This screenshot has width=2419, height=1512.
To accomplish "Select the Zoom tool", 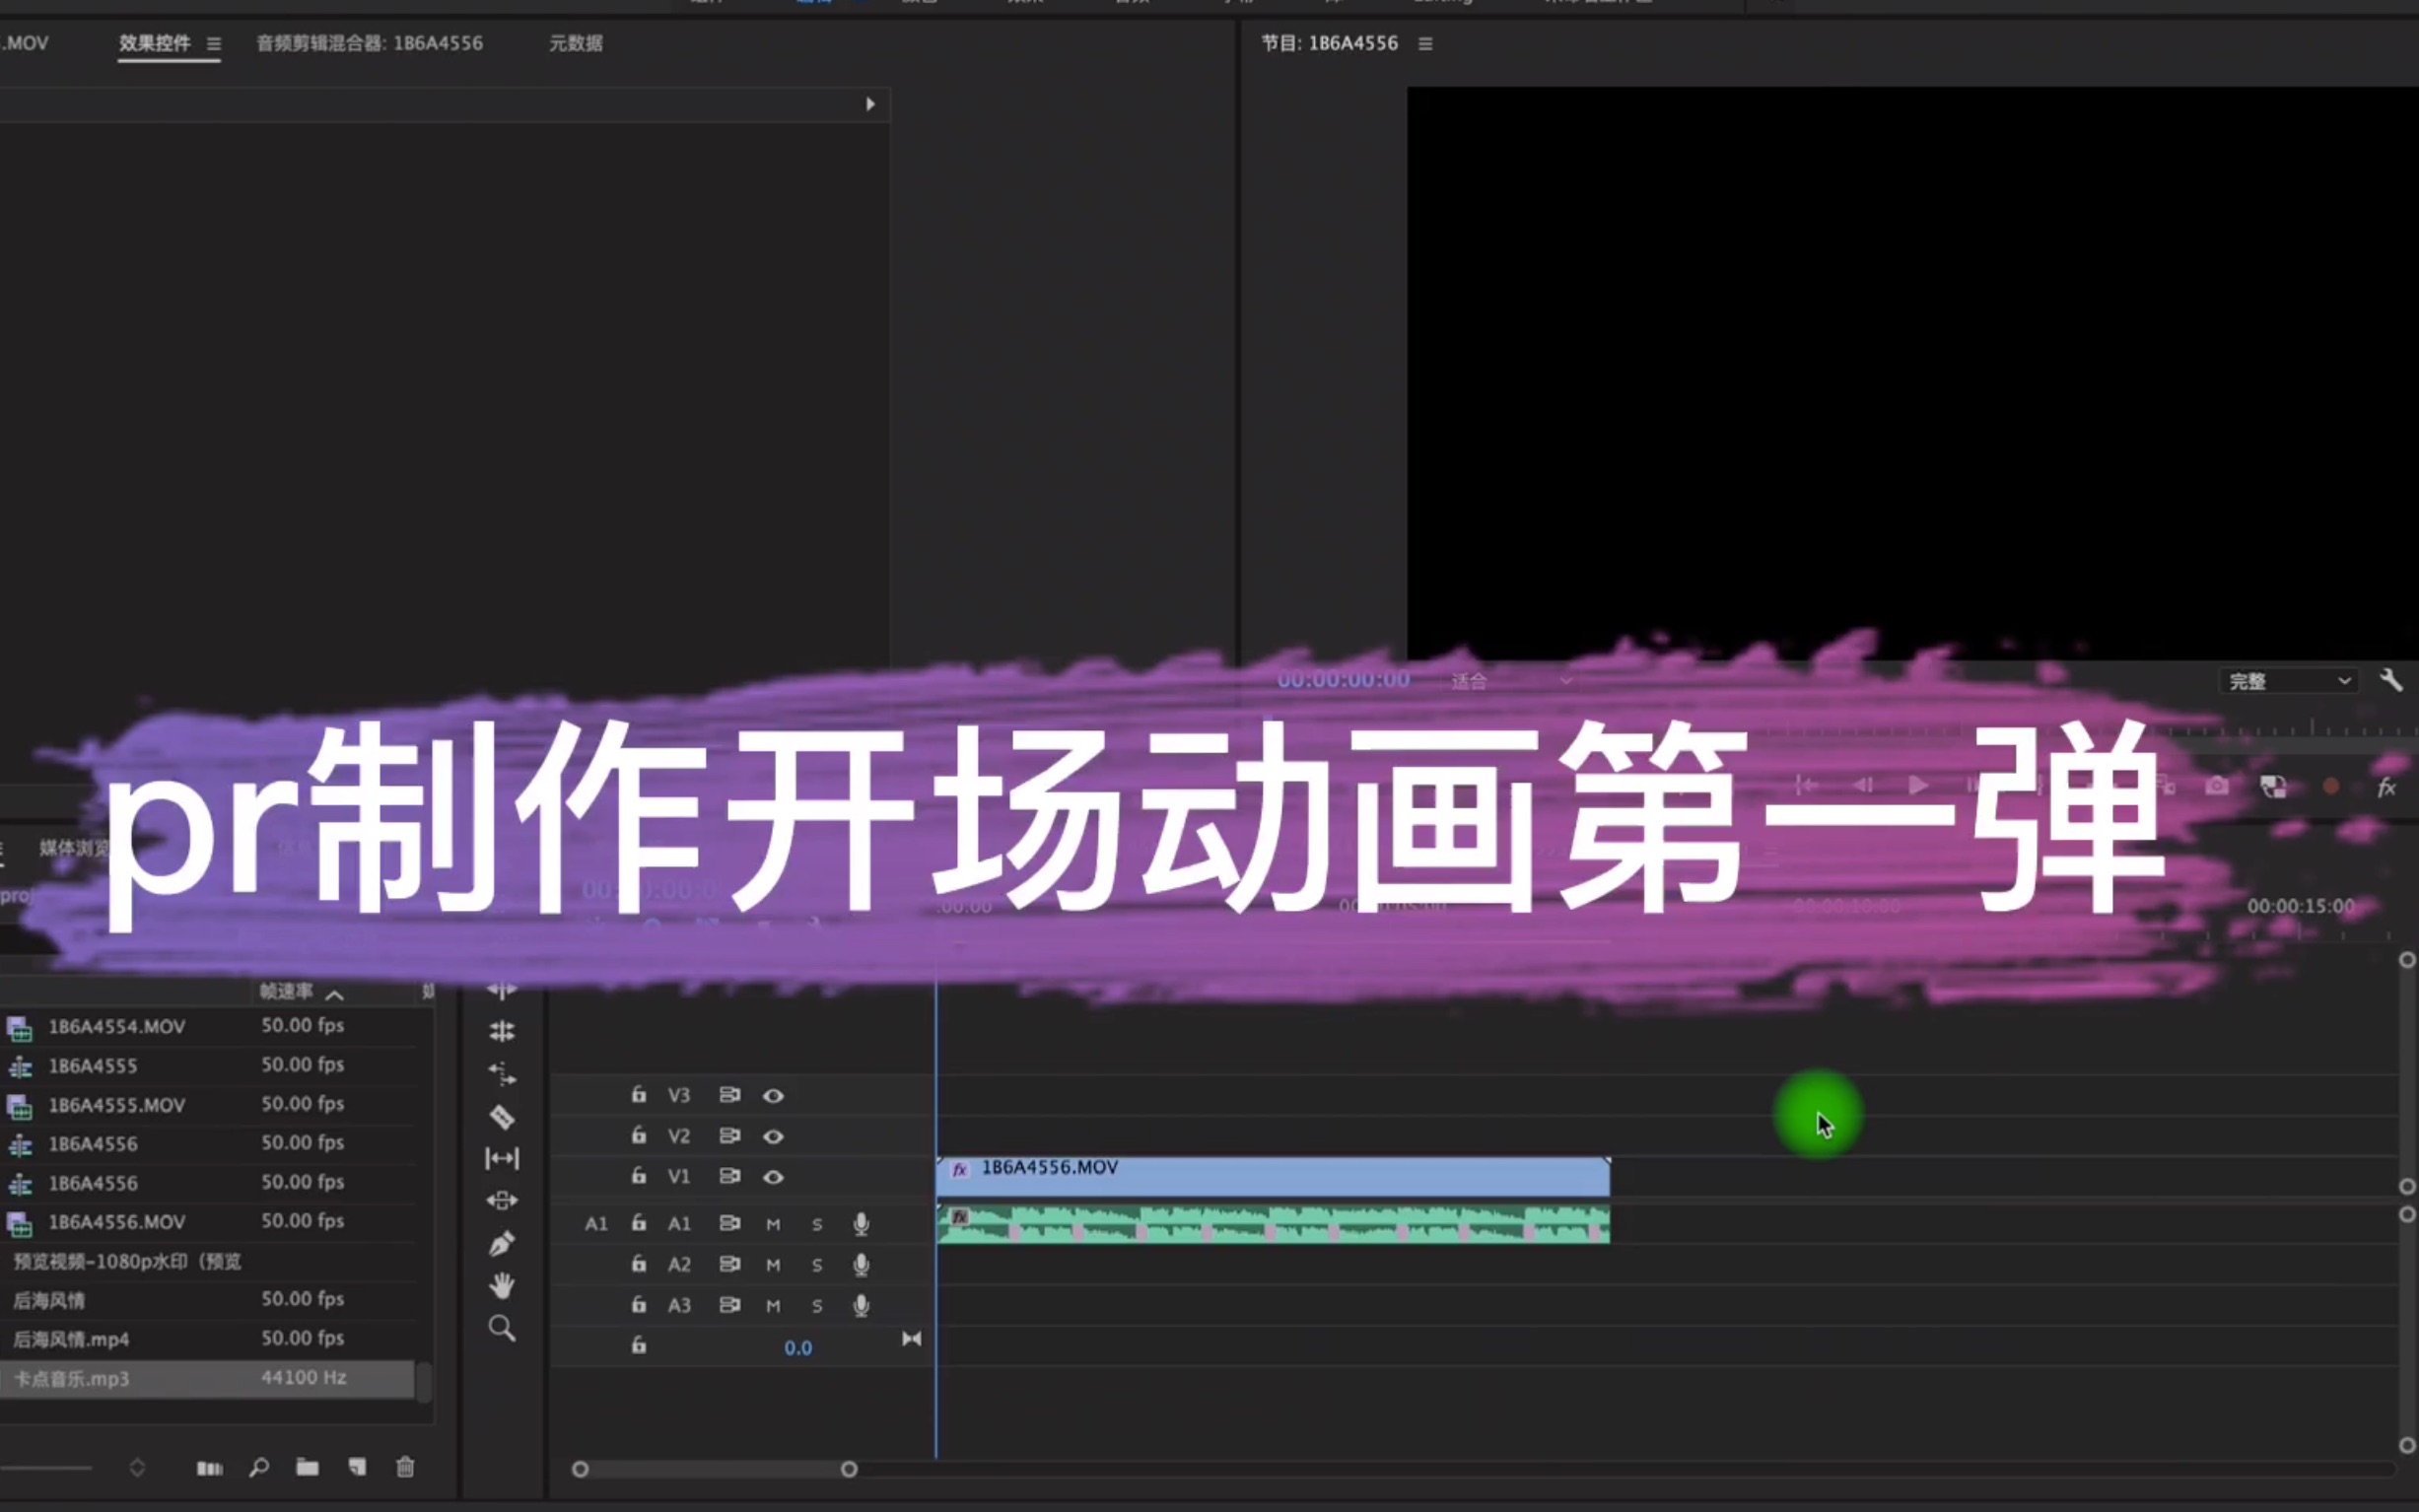I will click(503, 1328).
